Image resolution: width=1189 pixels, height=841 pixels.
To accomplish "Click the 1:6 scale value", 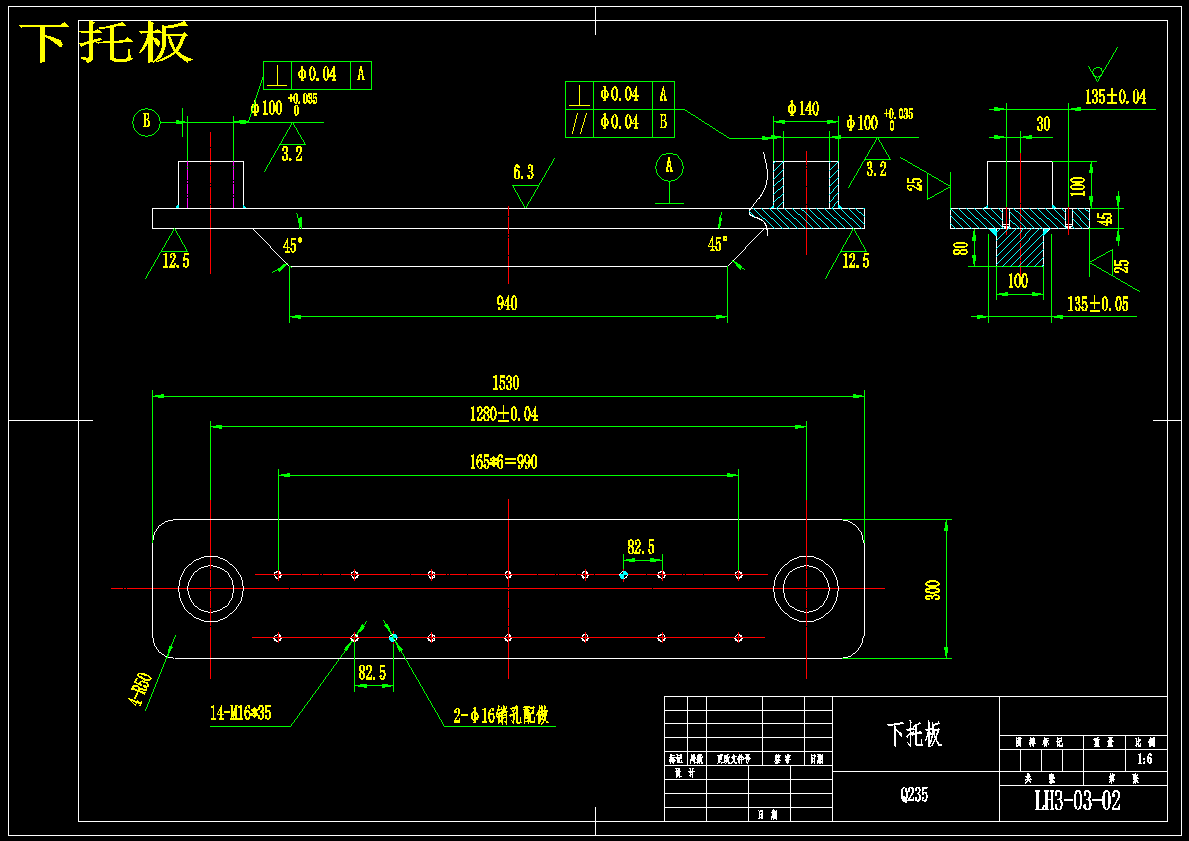I will (x=1144, y=759).
